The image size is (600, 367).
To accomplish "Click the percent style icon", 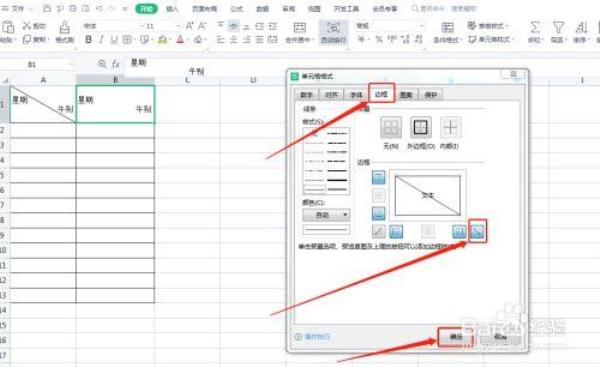I will [379, 39].
